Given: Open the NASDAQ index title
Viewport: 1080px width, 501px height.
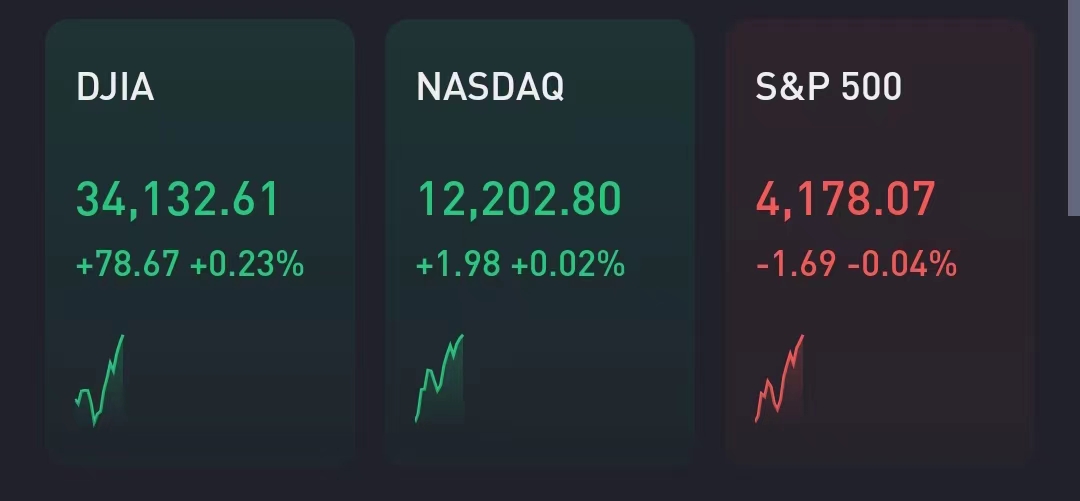Looking at the screenshot, I should coord(490,88).
